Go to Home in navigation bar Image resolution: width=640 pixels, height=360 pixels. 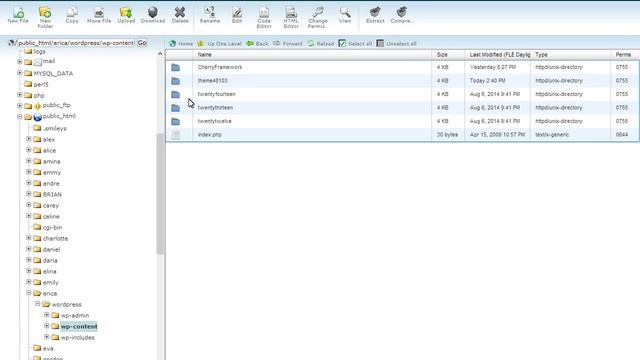(x=181, y=44)
